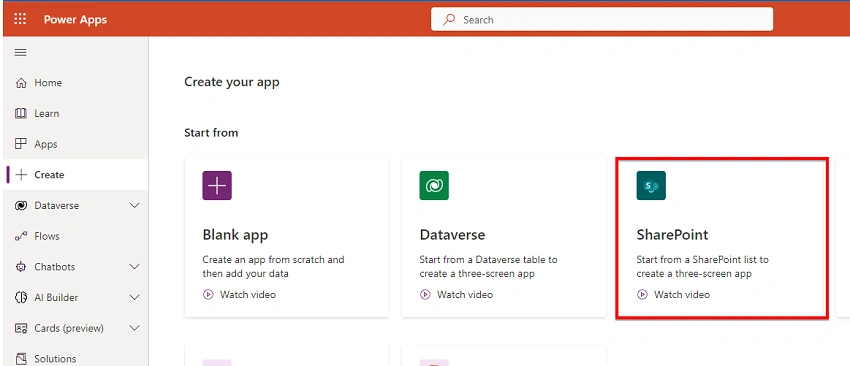Expand the Dataverse chevron
The image size is (850, 366).
[134, 206]
